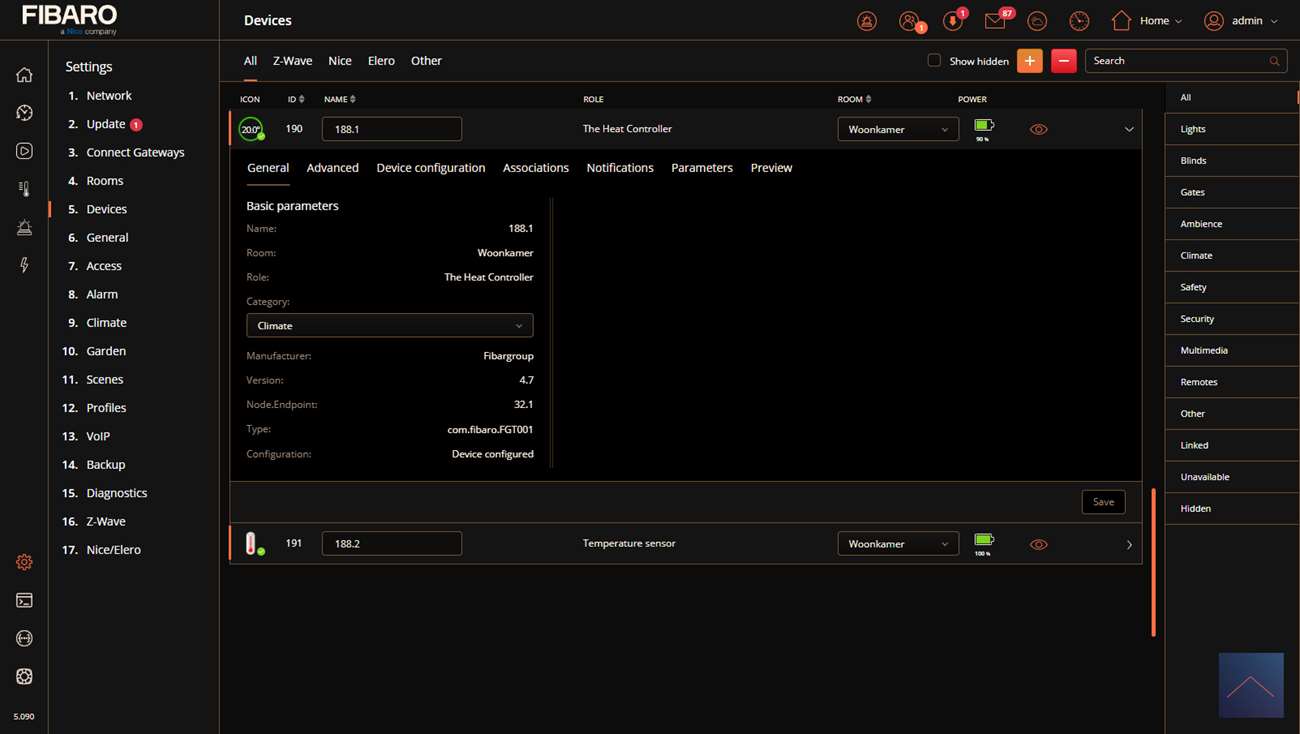Screen dimensions: 1300x734
Task: Open the weather icon in the header
Action: pyautogui.click(x=1037, y=21)
